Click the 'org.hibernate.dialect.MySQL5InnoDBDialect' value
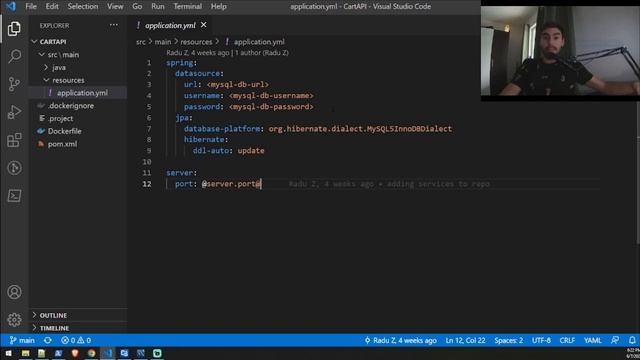640x360 pixels. pyautogui.click(x=360, y=129)
